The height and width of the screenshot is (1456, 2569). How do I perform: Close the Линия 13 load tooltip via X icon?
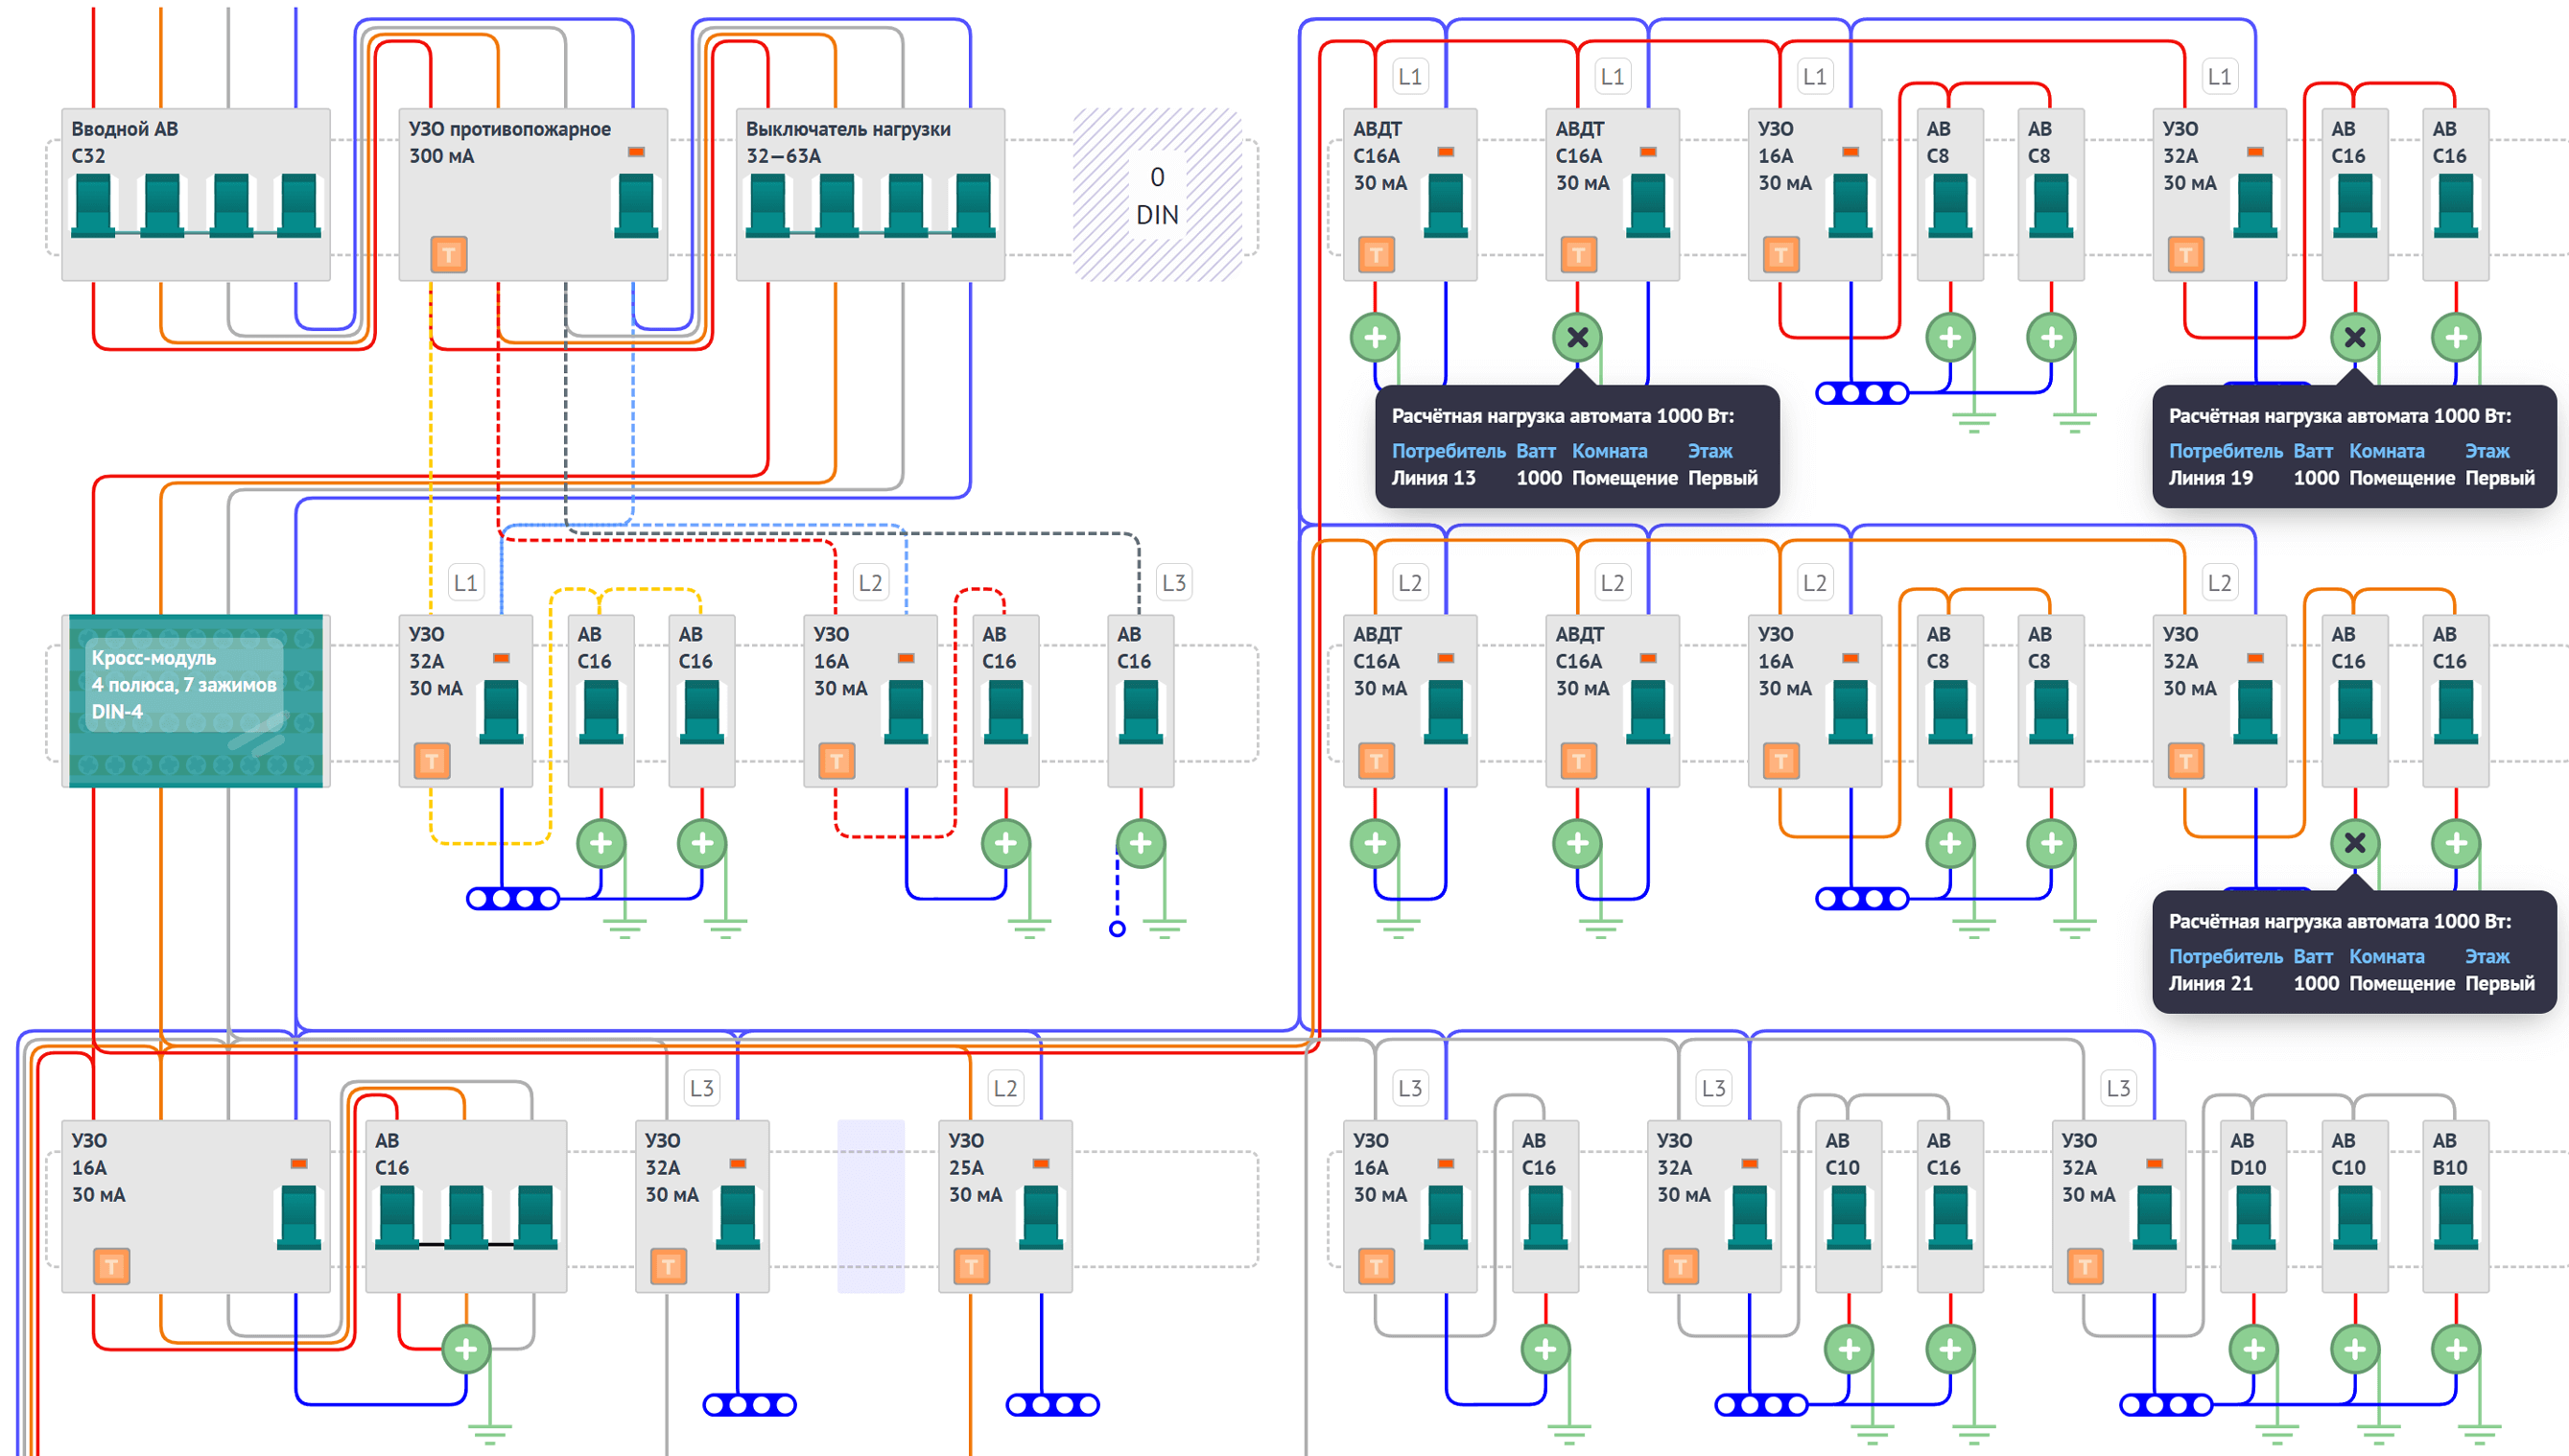1577,338
